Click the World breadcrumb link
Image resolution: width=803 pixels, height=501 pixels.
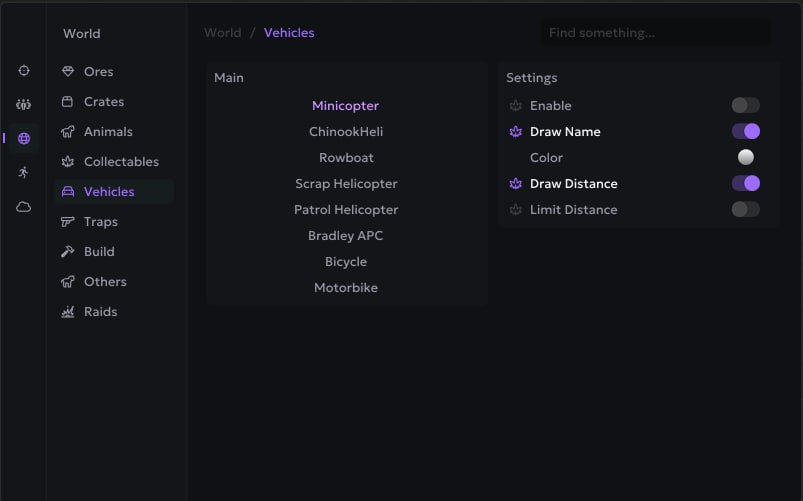[x=222, y=33]
